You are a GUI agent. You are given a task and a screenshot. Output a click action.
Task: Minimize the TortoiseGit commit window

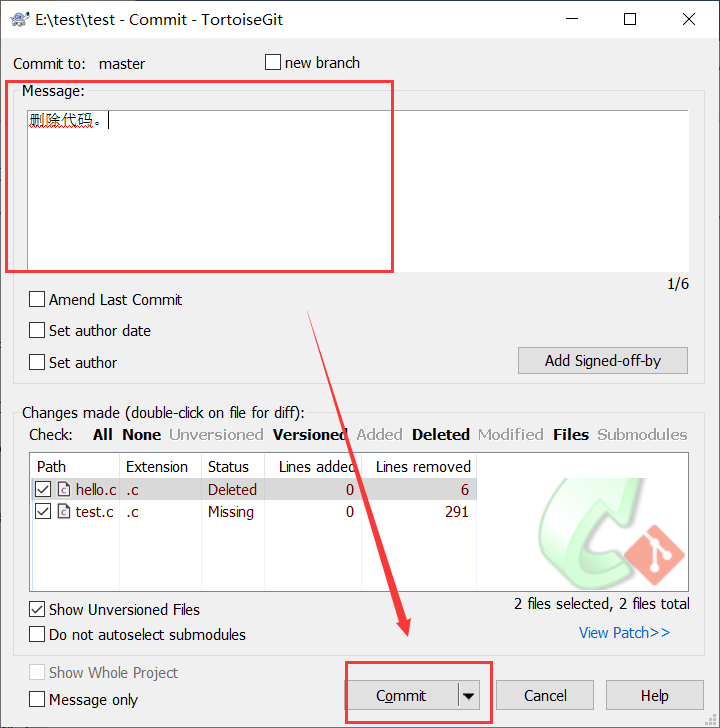click(572, 19)
